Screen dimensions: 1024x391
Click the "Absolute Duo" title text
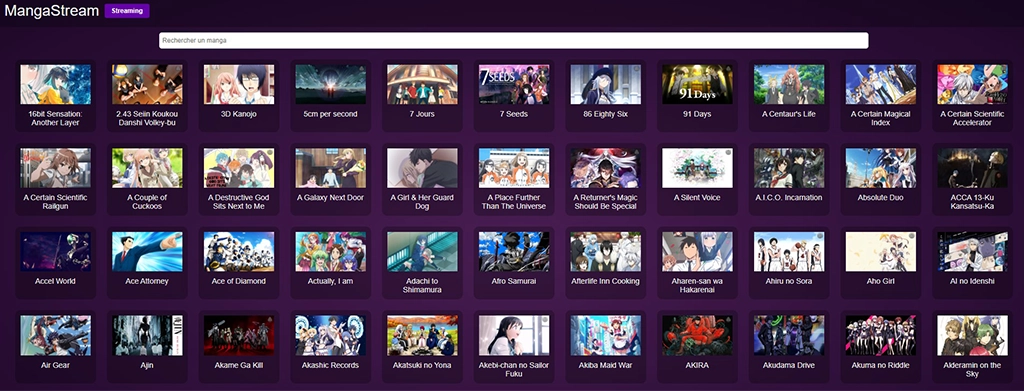click(880, 198)
